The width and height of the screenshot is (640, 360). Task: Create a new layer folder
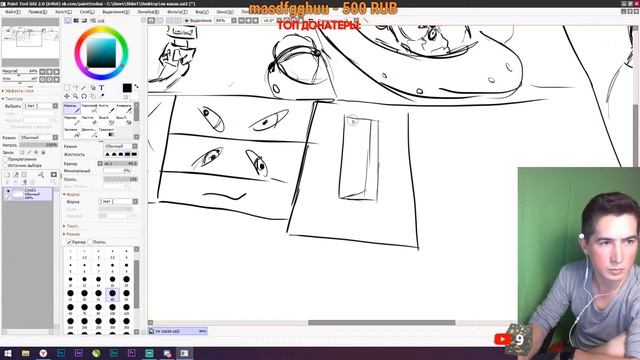click(x=24, y=174)
